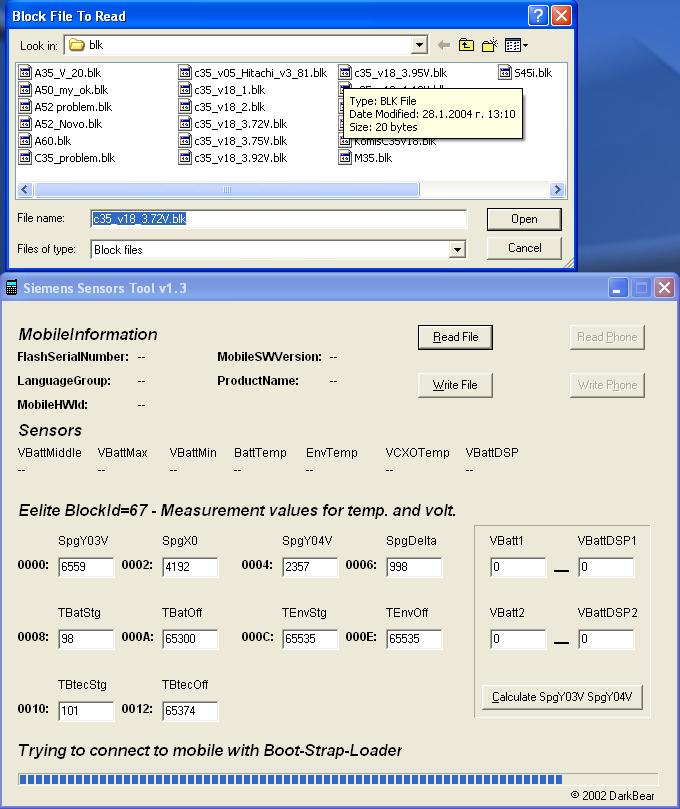Expand the Files of type dropdown
The height and width of the screenshot is (809, 680).
click(457, 250)
